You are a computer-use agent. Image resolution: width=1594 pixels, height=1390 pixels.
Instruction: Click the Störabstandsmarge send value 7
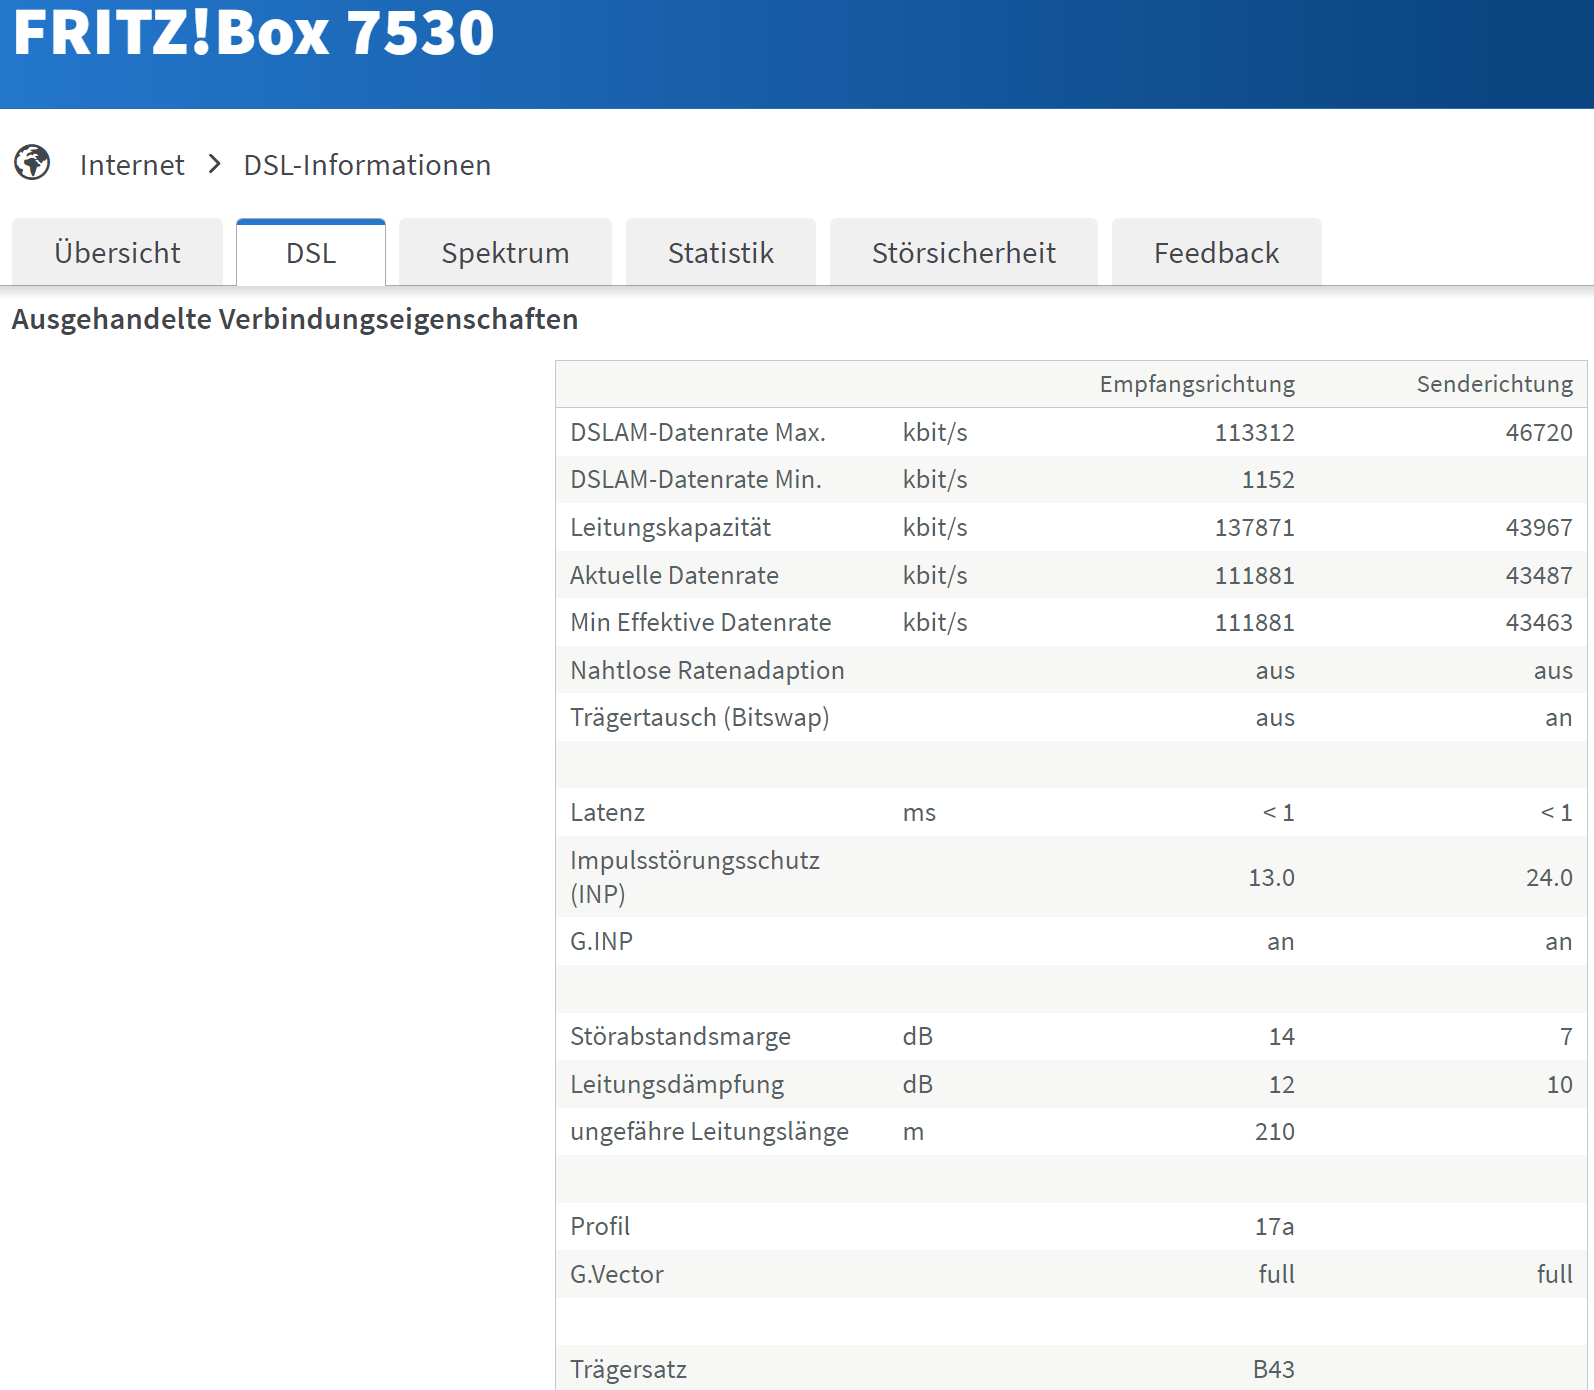(x=1566, y=1036)
